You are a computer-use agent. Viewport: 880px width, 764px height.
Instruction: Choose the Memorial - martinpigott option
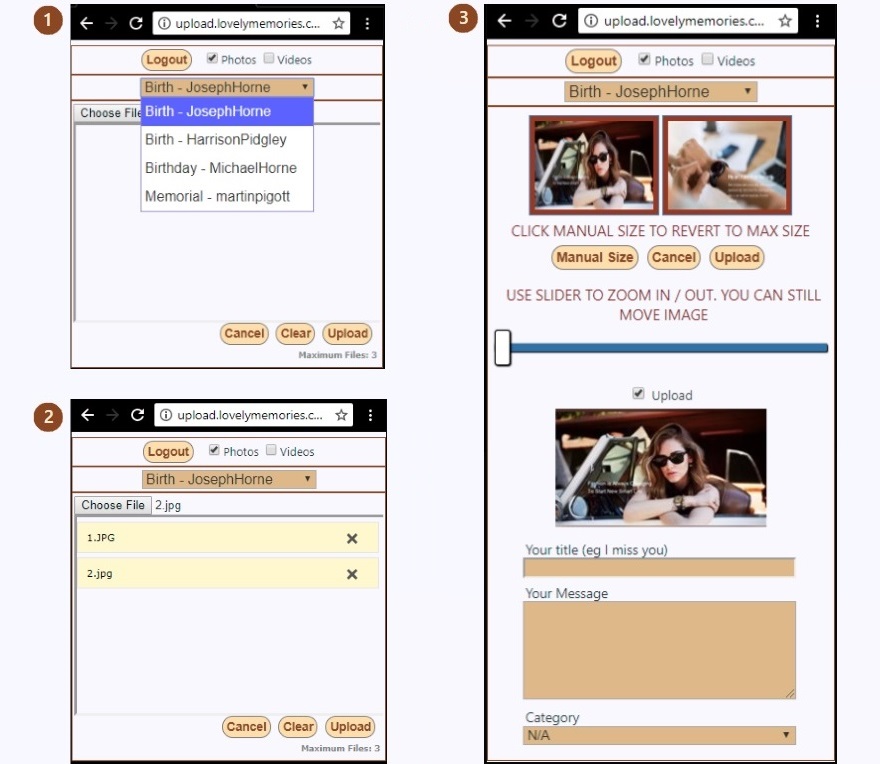(217, 196)
